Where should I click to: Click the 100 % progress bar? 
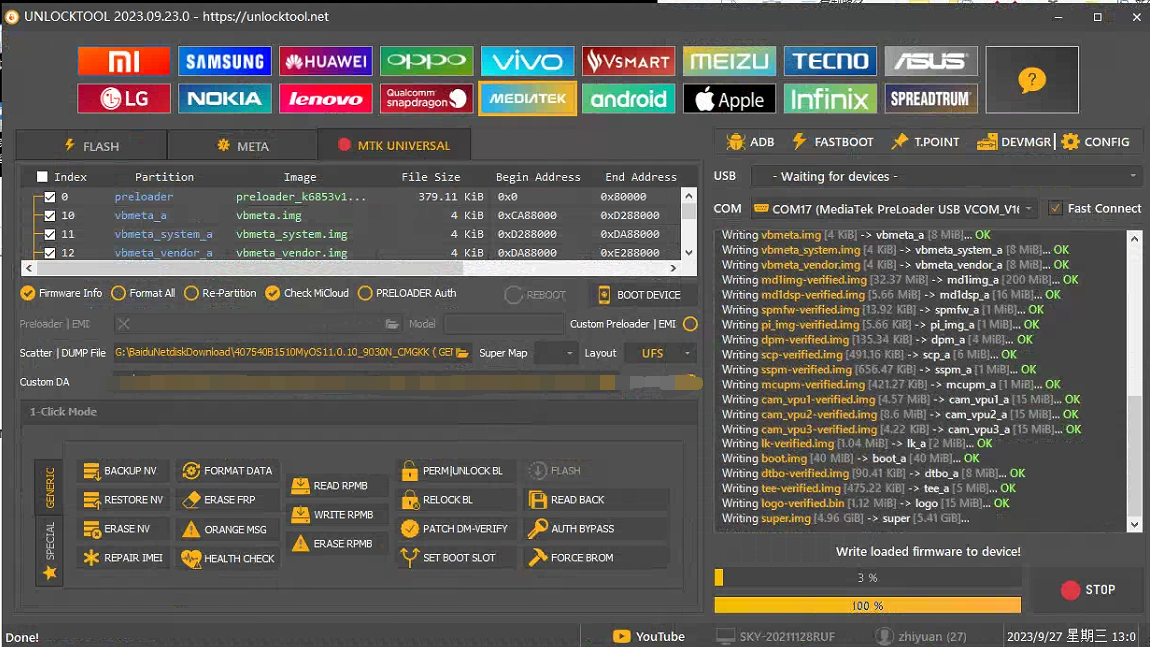pos(868,606)
